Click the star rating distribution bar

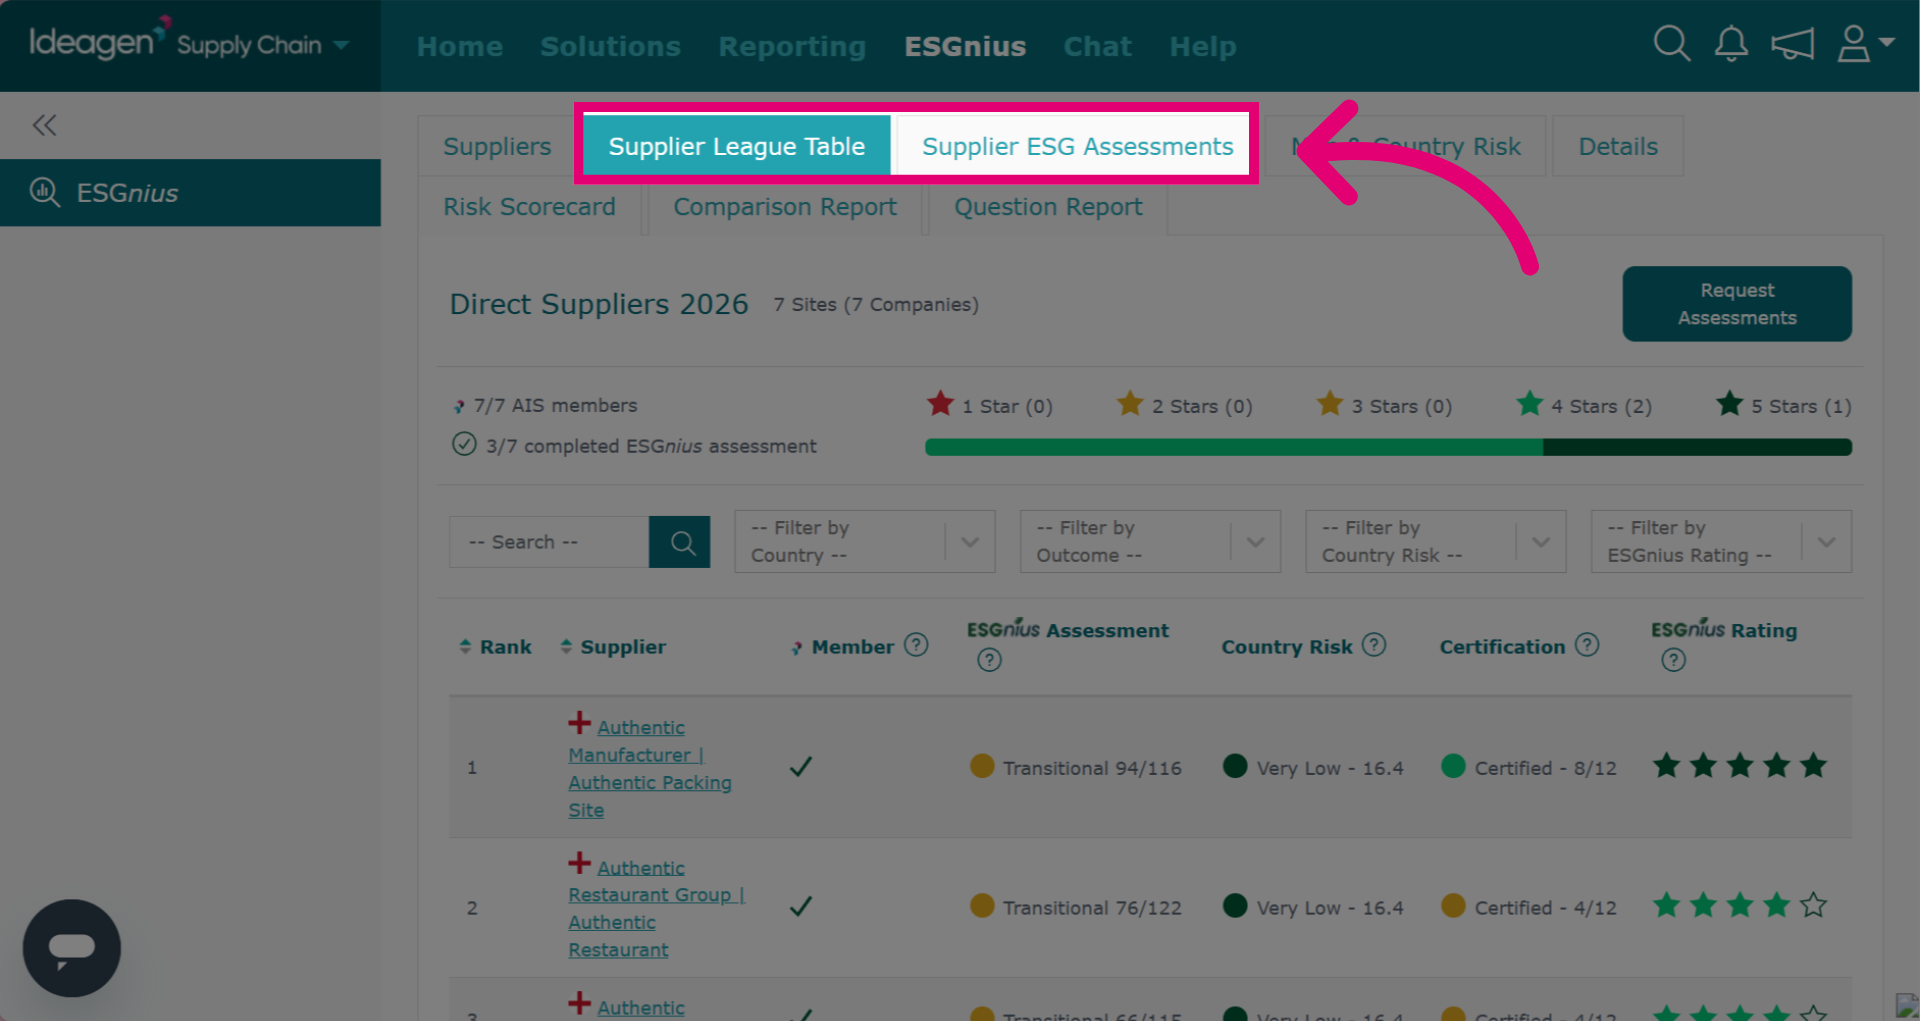pos(1388,447)
